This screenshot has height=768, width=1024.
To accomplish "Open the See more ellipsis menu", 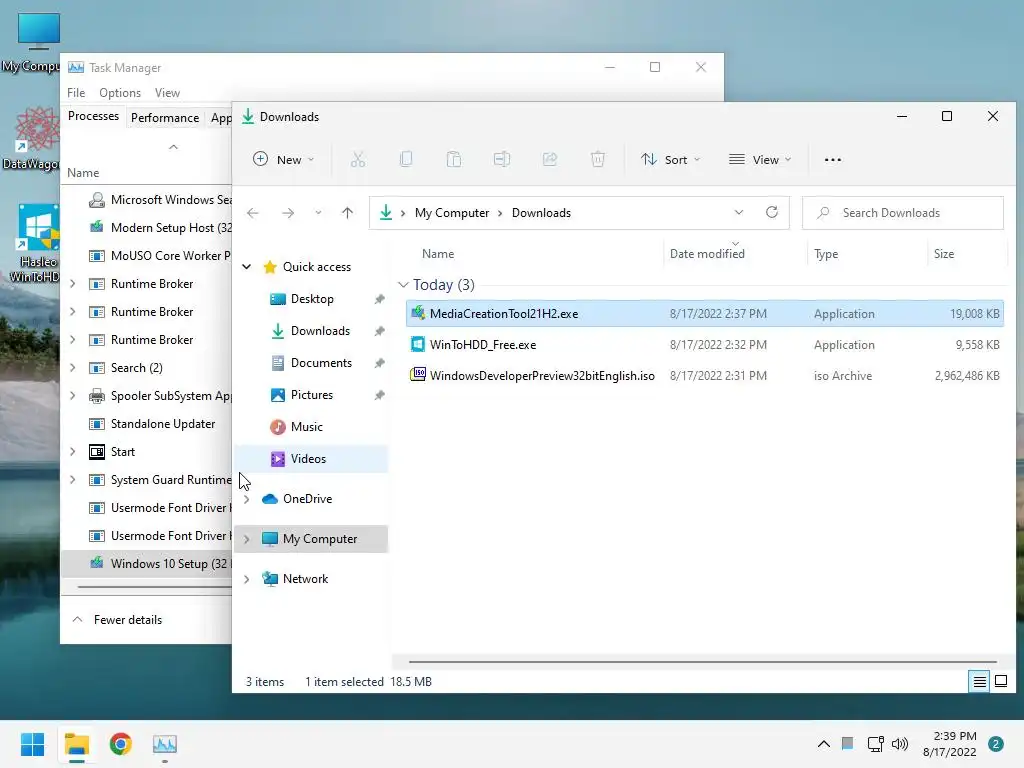I will click(833, 160).
